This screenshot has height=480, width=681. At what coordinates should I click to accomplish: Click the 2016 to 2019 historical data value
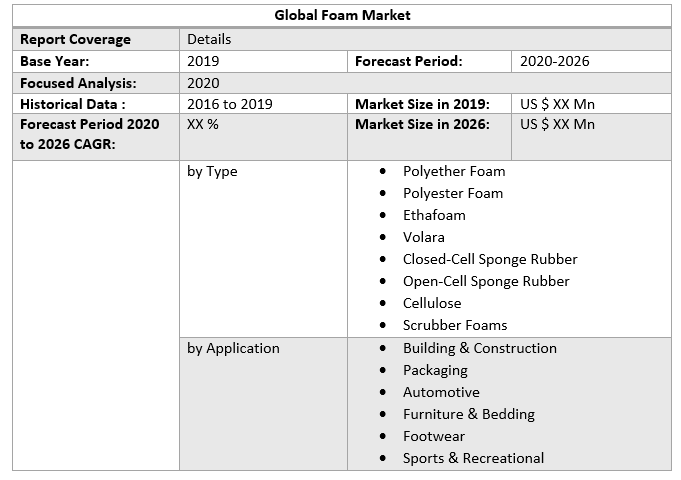coord(229,104)
